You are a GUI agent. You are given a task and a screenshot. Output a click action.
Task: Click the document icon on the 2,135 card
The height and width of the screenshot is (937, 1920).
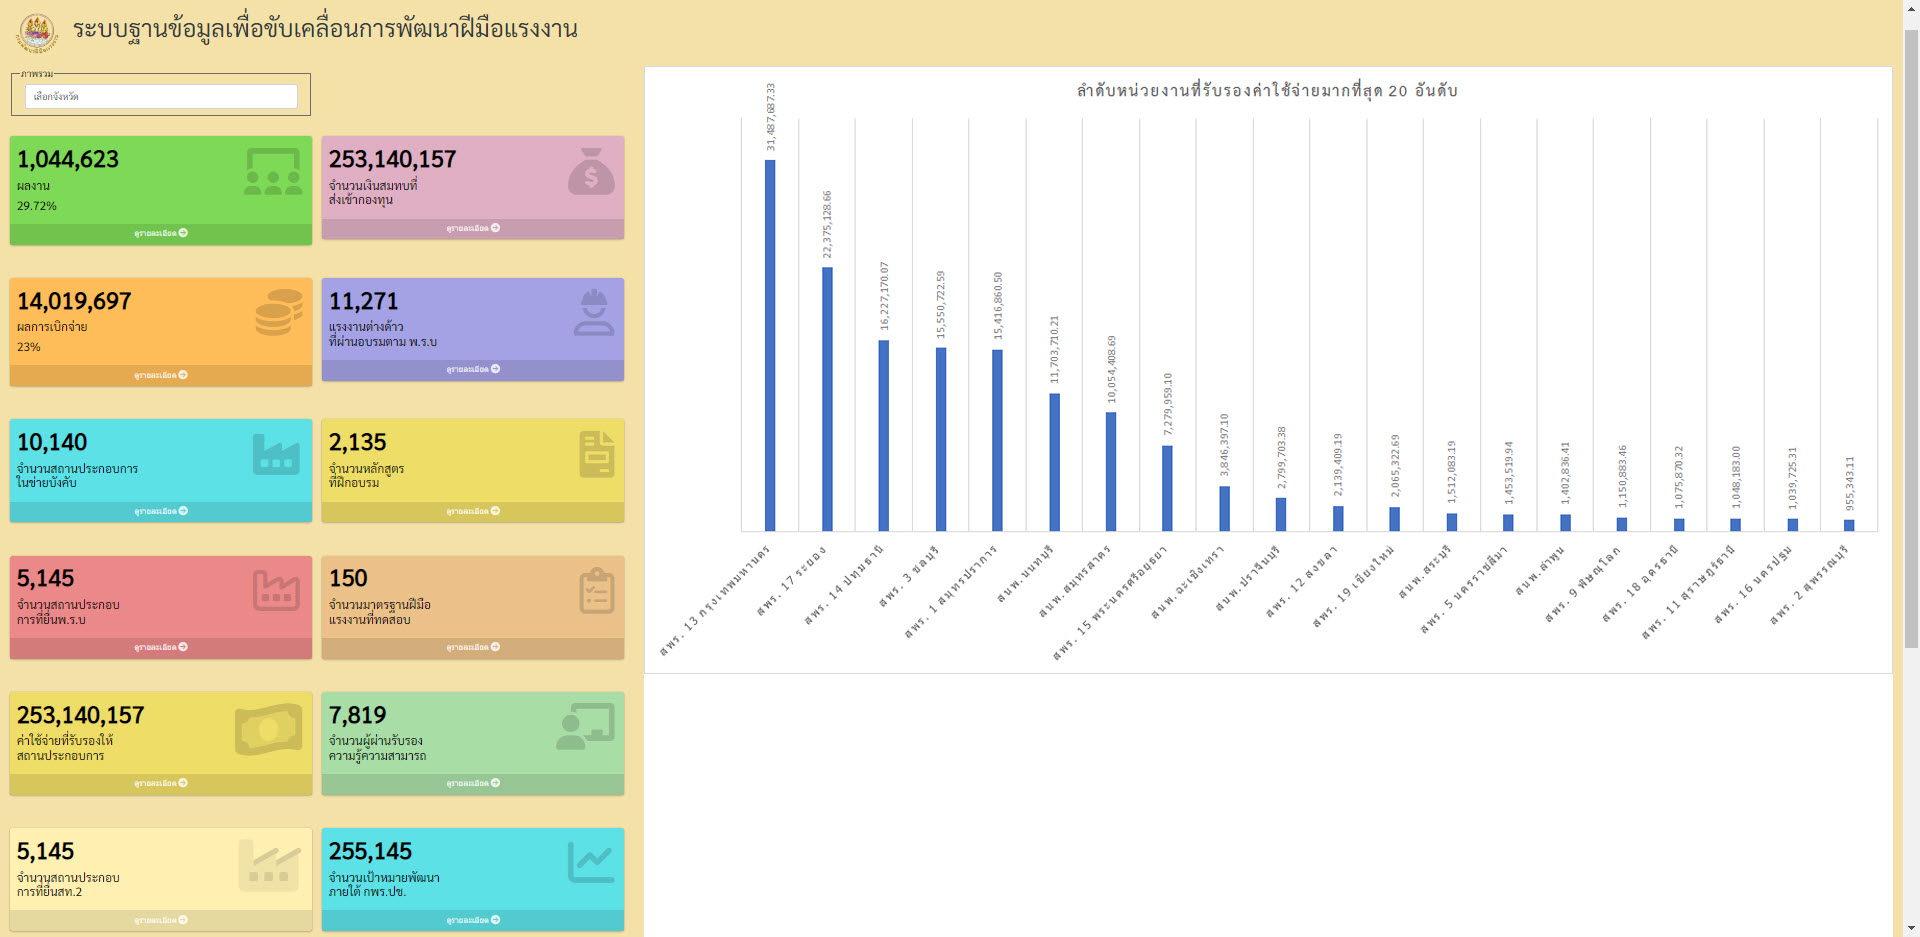pyautogui.click(x=596, y=454)
